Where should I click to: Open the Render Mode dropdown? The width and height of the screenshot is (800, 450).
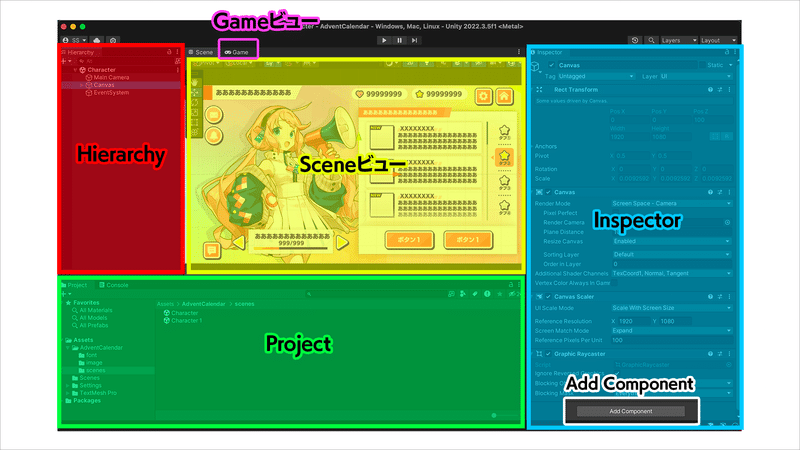[x=671, y=204]
